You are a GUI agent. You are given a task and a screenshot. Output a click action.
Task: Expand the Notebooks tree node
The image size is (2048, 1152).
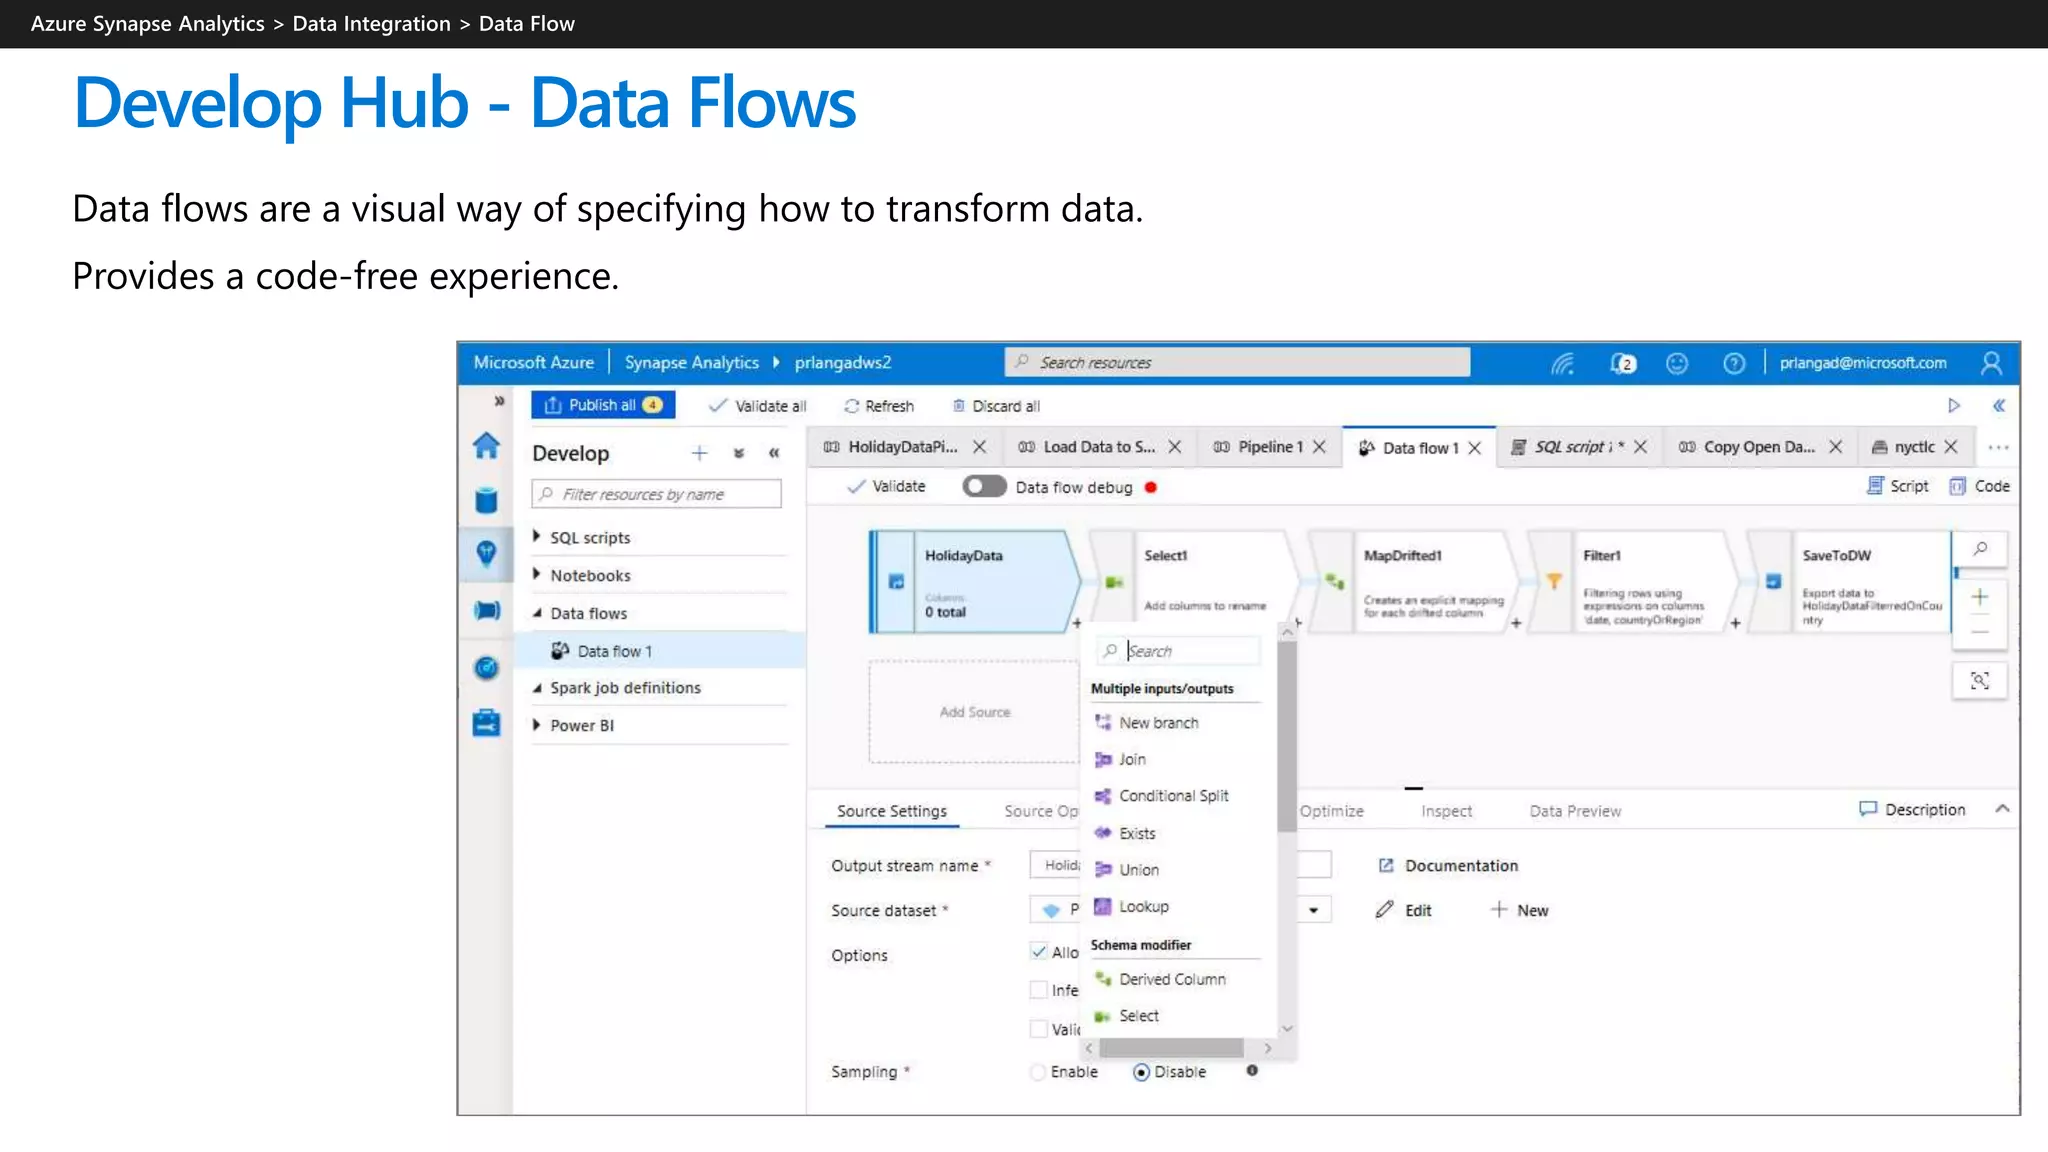coord(537,575)
